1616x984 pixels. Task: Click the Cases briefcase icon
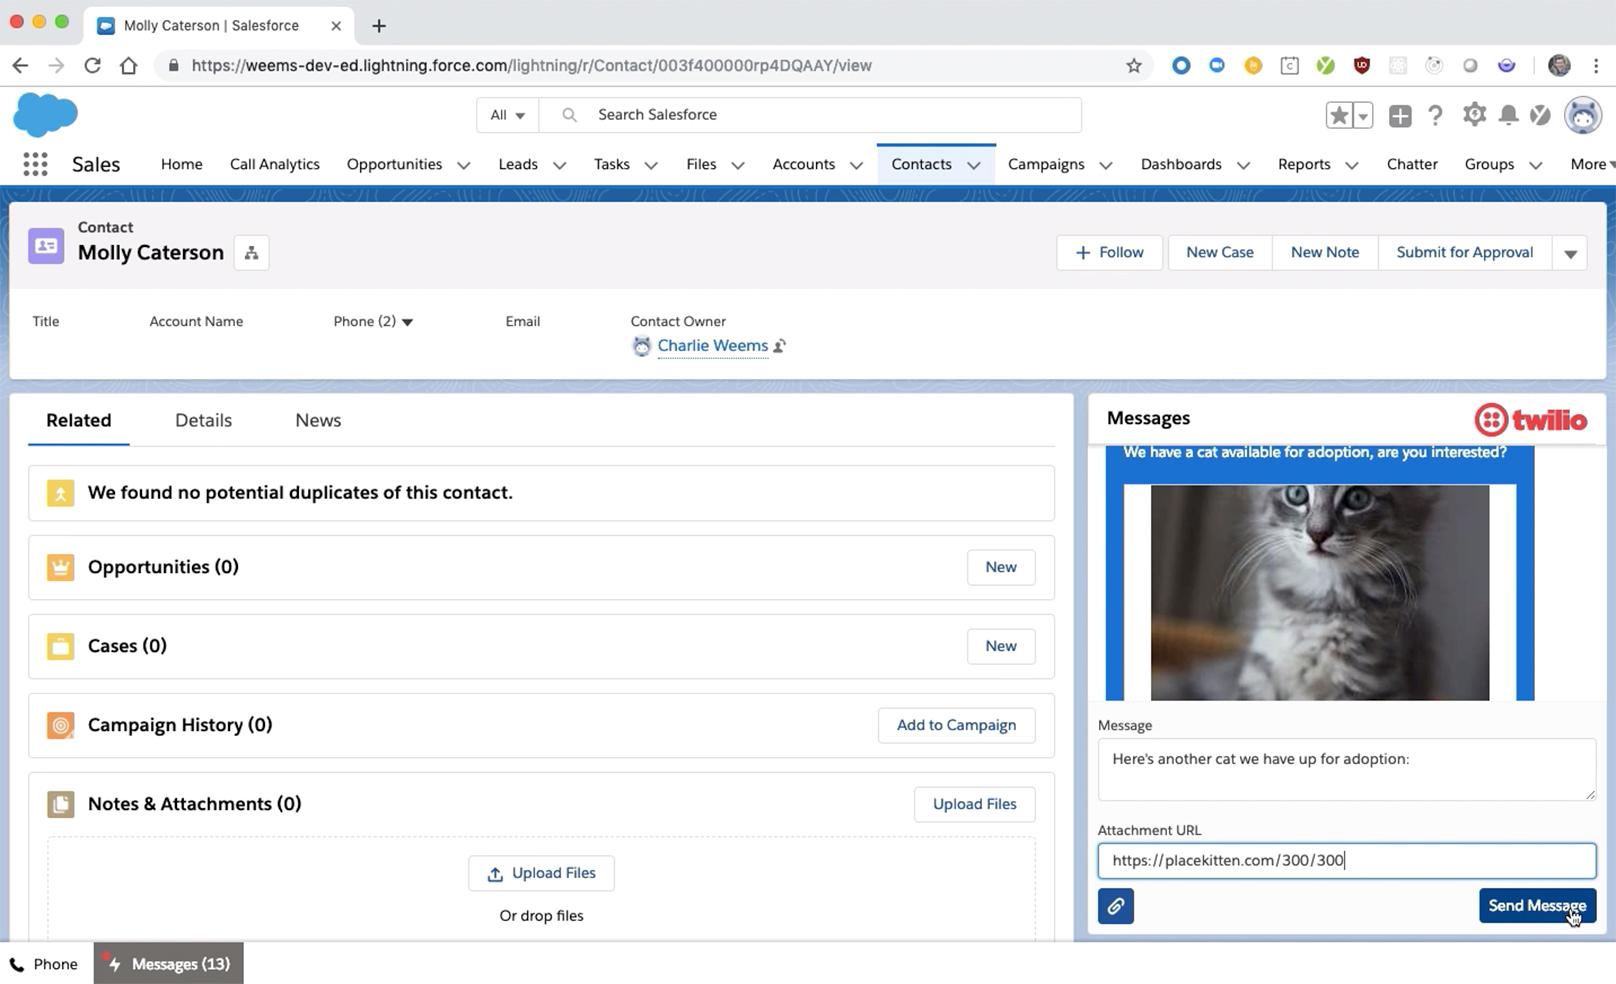(x=61, y=646)
